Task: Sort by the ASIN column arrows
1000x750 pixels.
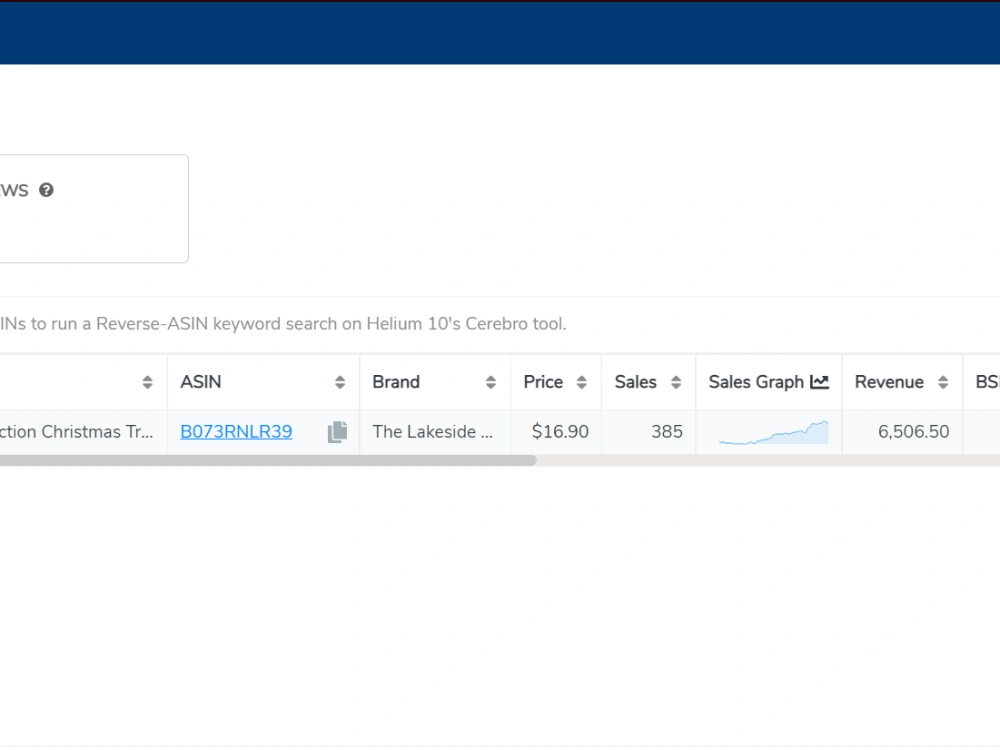Action: pyautogui.click(x=340, y=382)
